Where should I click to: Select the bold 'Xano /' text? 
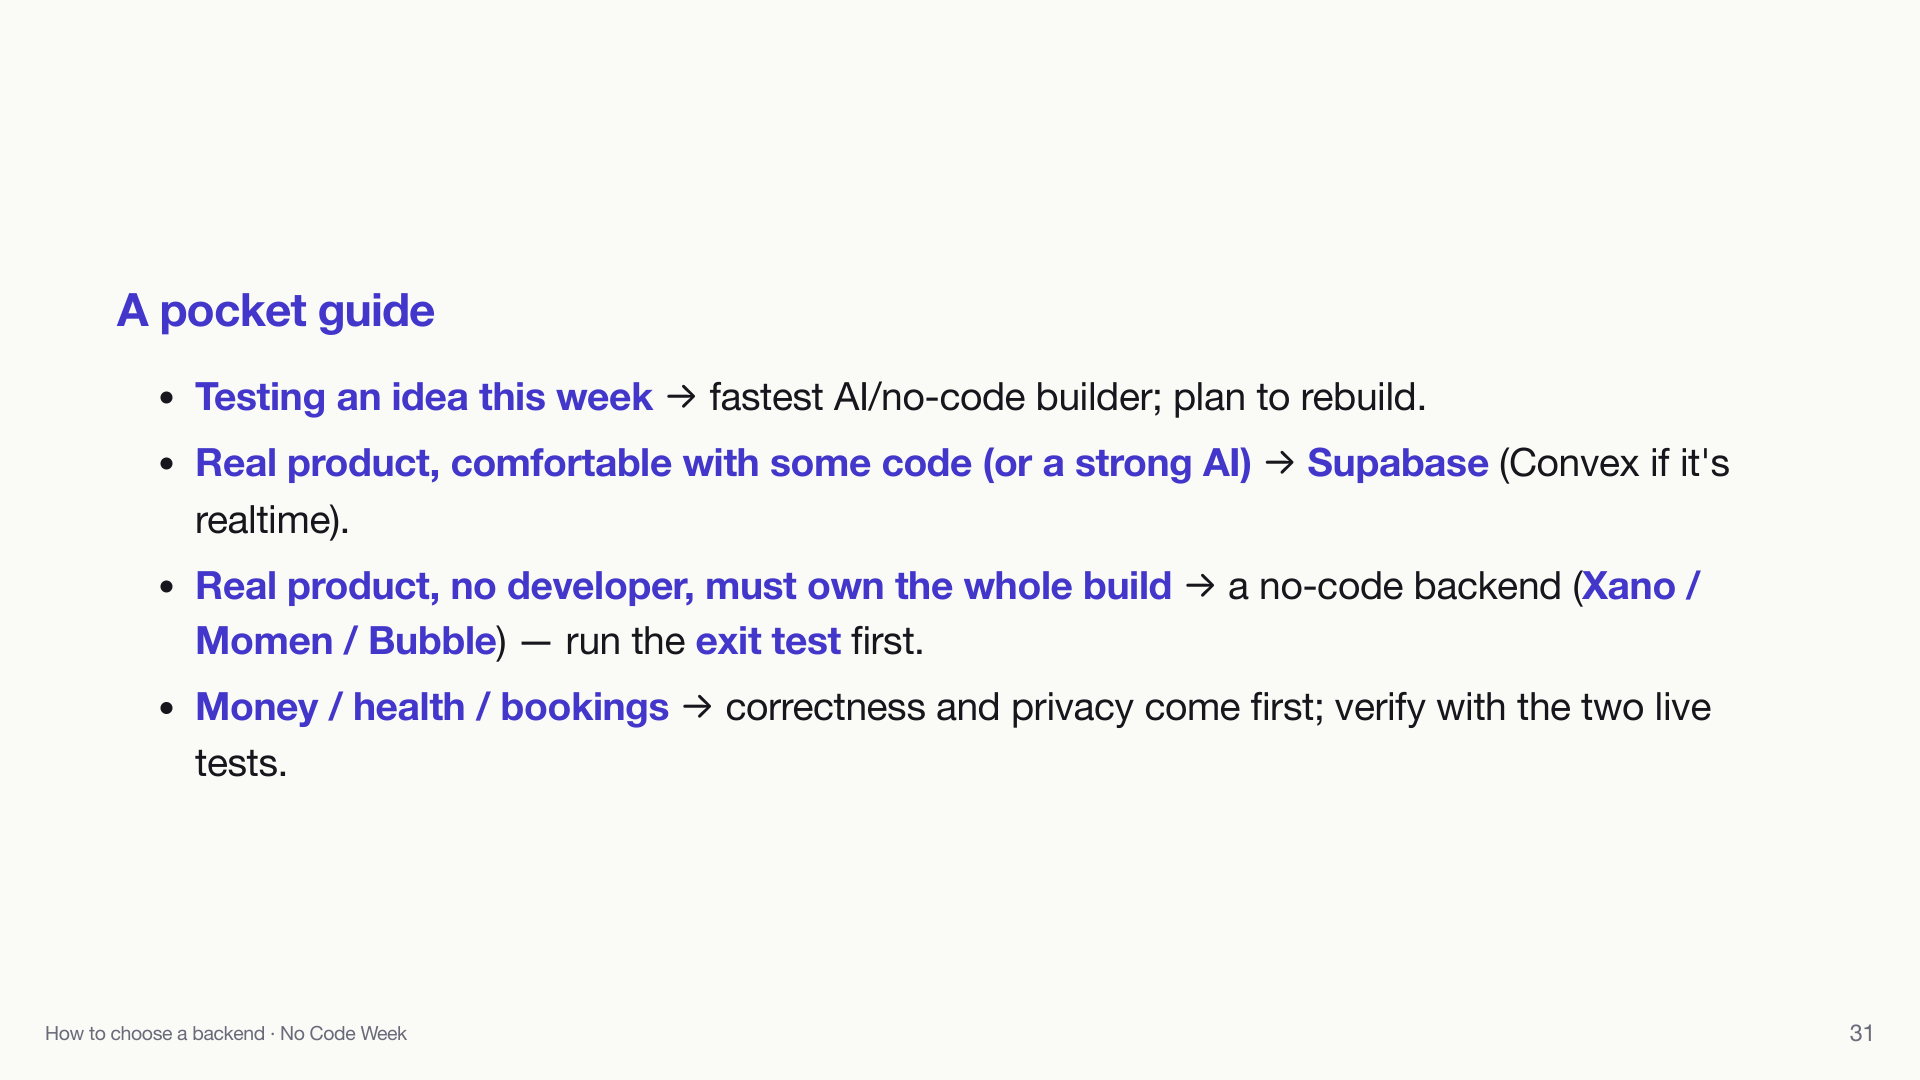pos(1641,586)
